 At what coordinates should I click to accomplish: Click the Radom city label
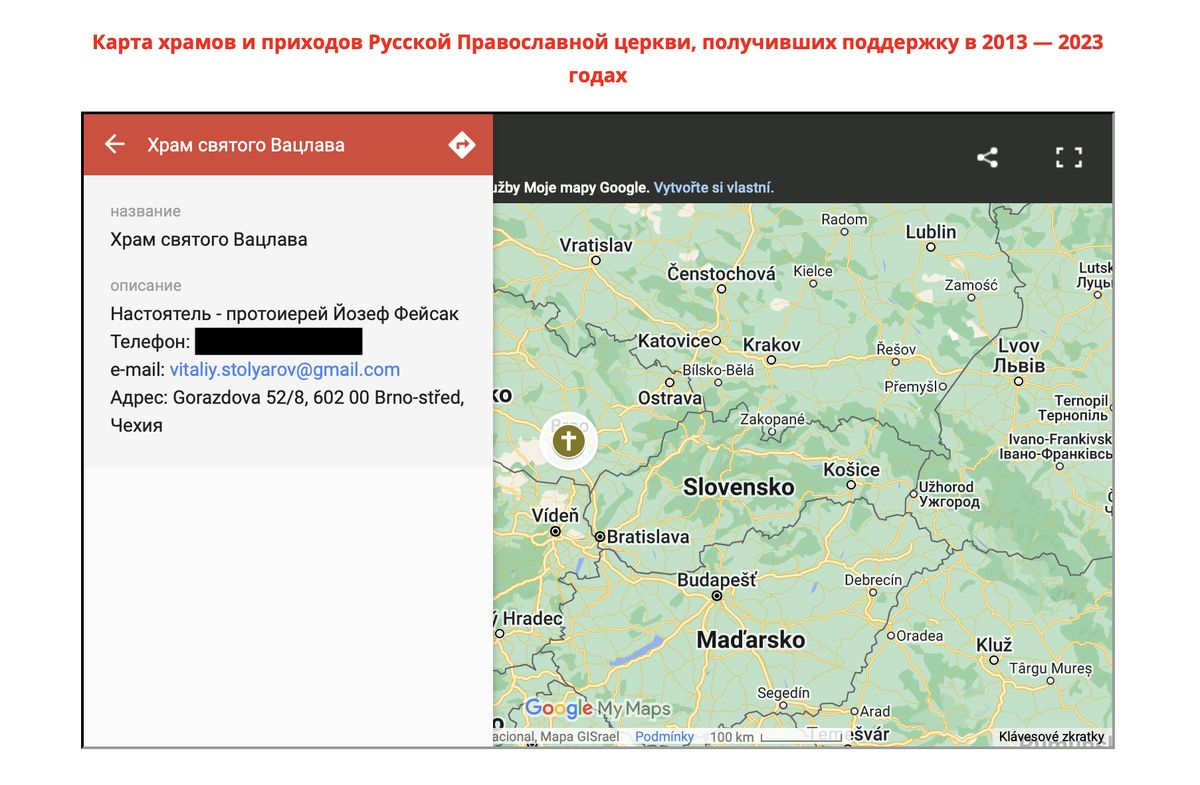[844, 219]
